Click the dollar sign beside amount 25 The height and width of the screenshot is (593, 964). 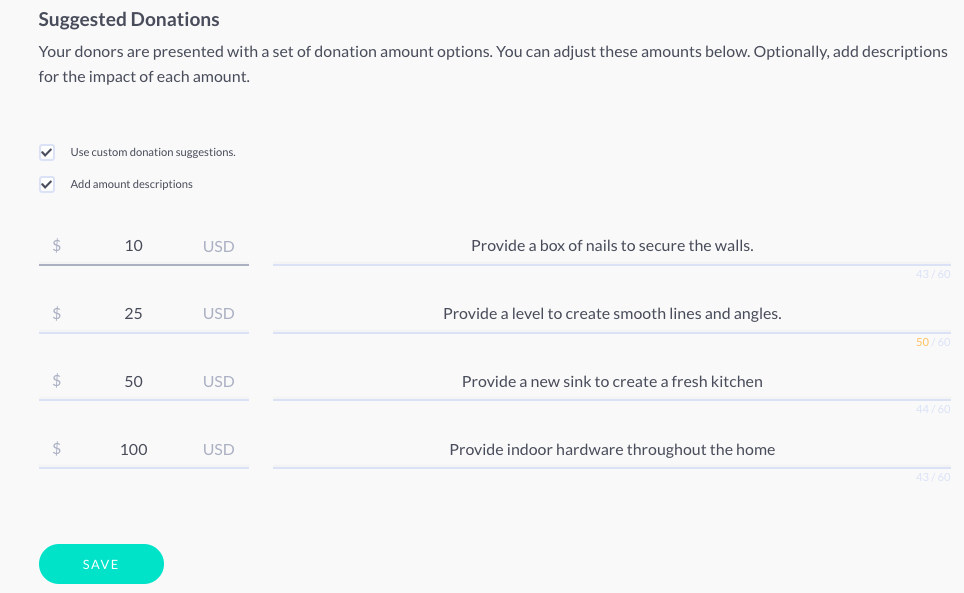pyautogui.click(x=57, y=313)
